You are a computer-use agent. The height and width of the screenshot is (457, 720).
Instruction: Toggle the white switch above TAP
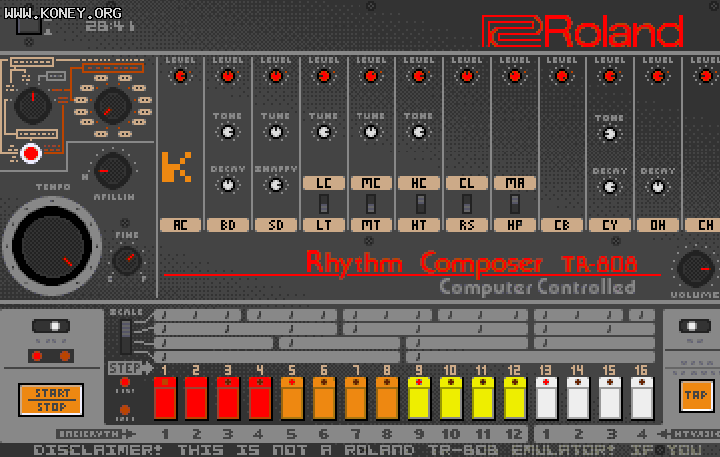pyautogui.click(x=695, y=326)
